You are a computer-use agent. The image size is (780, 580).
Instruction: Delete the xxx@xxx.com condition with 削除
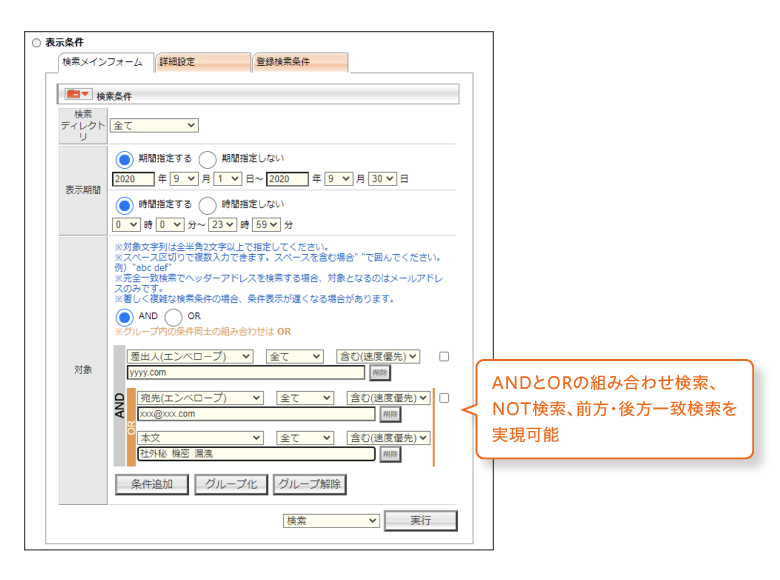(390, 414)
